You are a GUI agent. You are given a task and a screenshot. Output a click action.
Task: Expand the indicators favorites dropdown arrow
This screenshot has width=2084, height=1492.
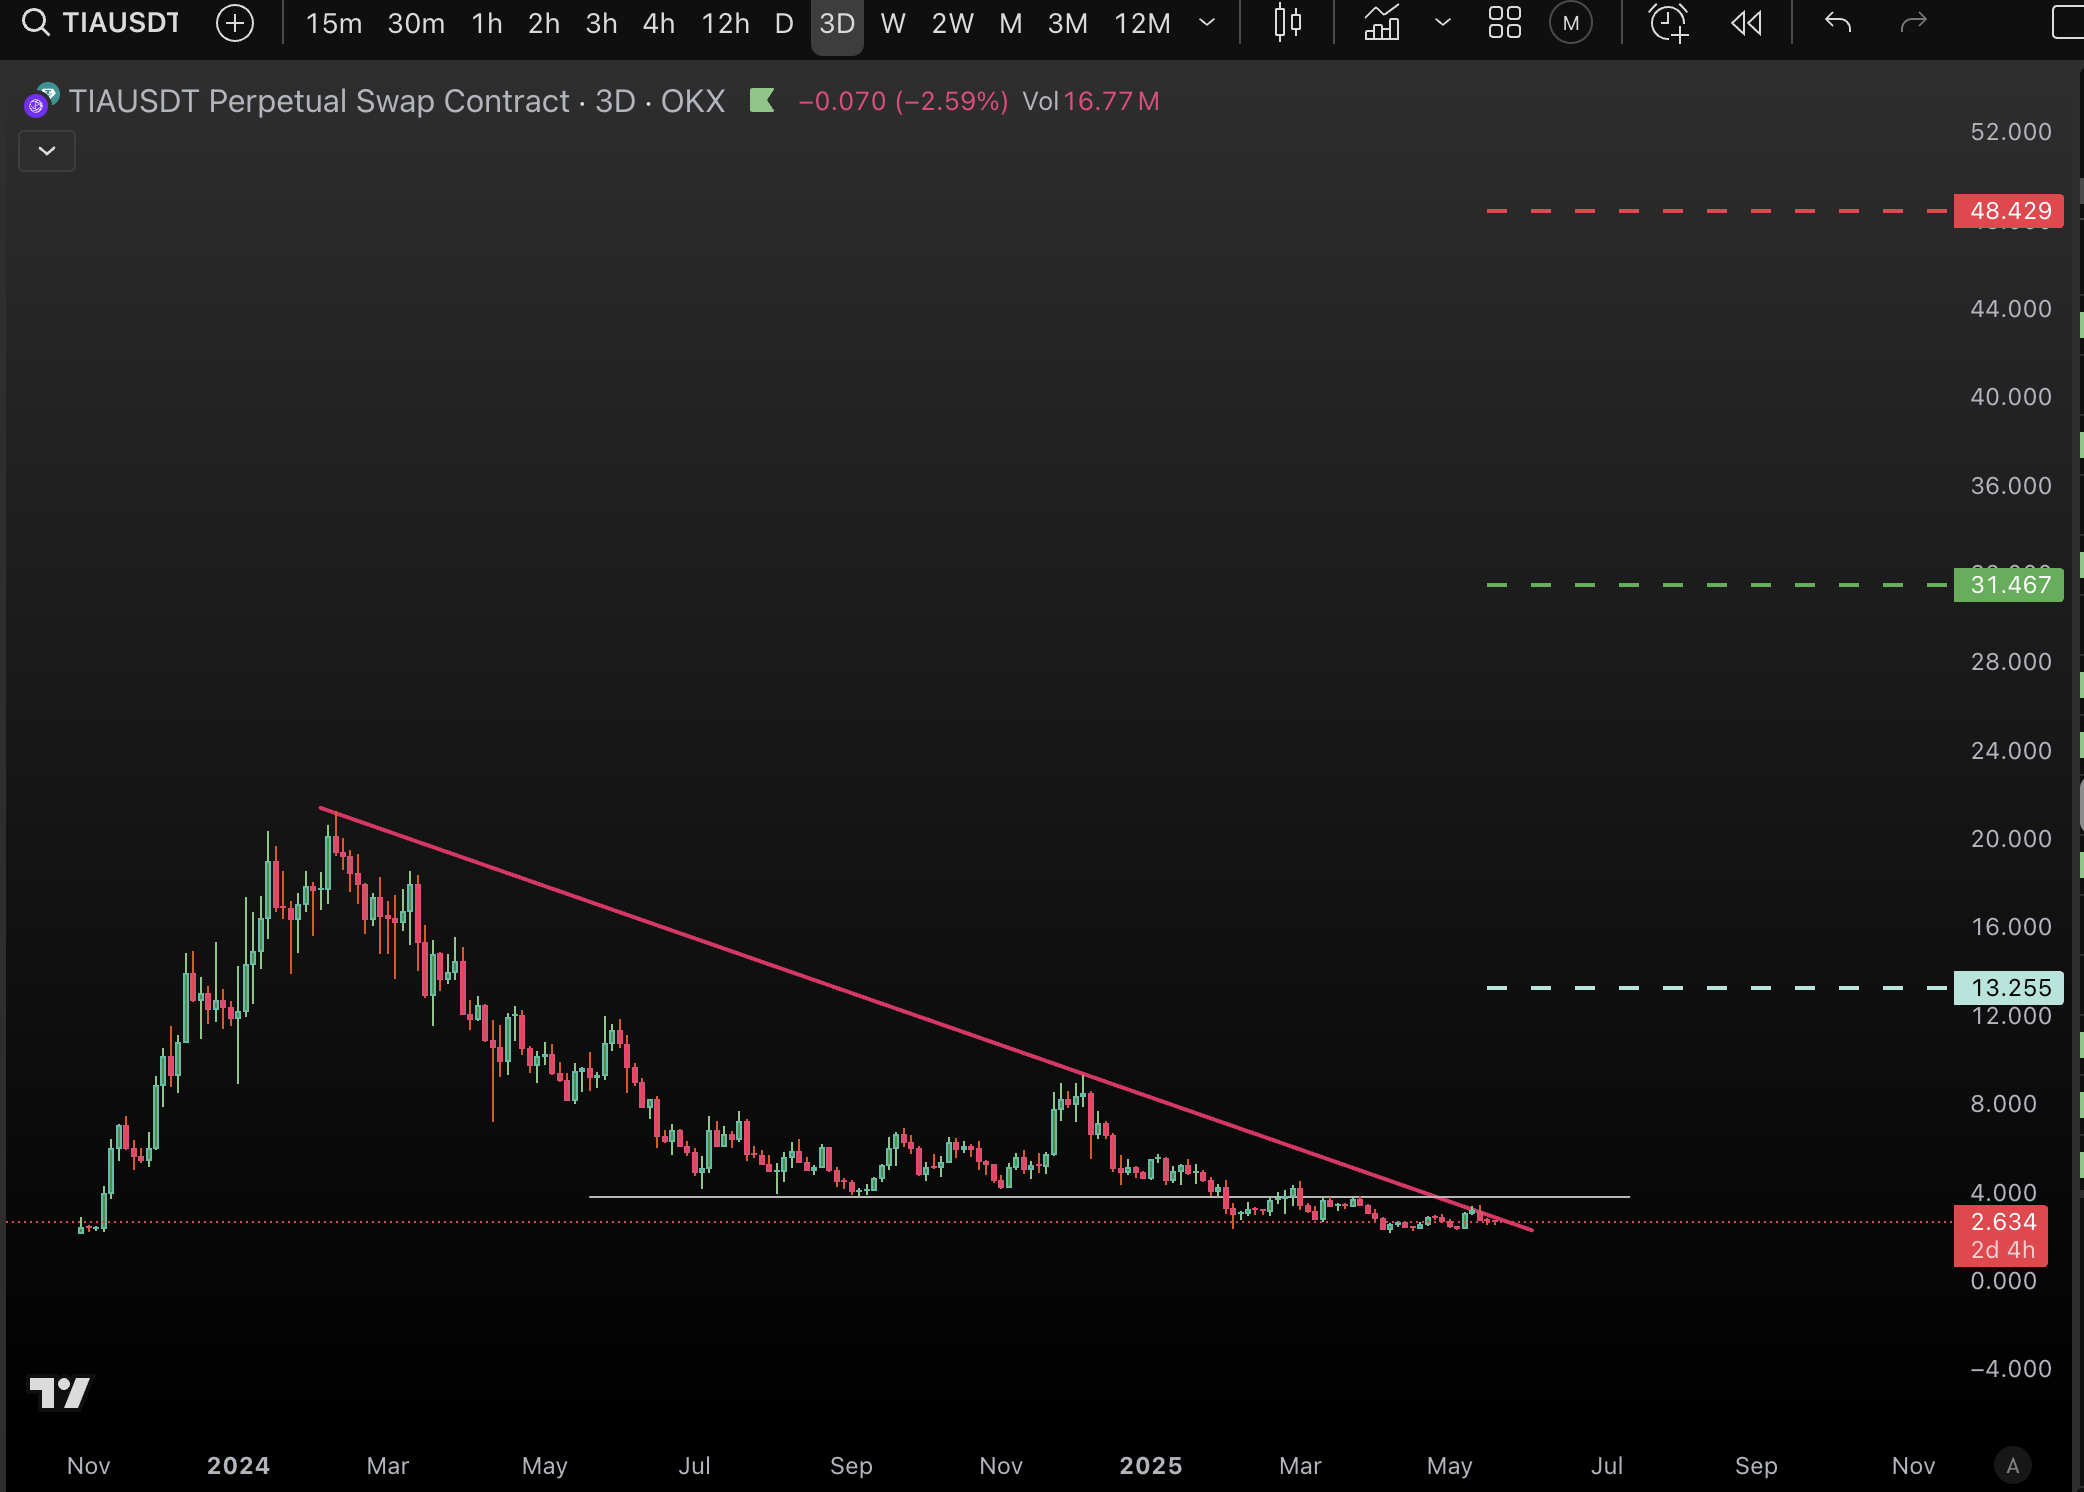1442,23
